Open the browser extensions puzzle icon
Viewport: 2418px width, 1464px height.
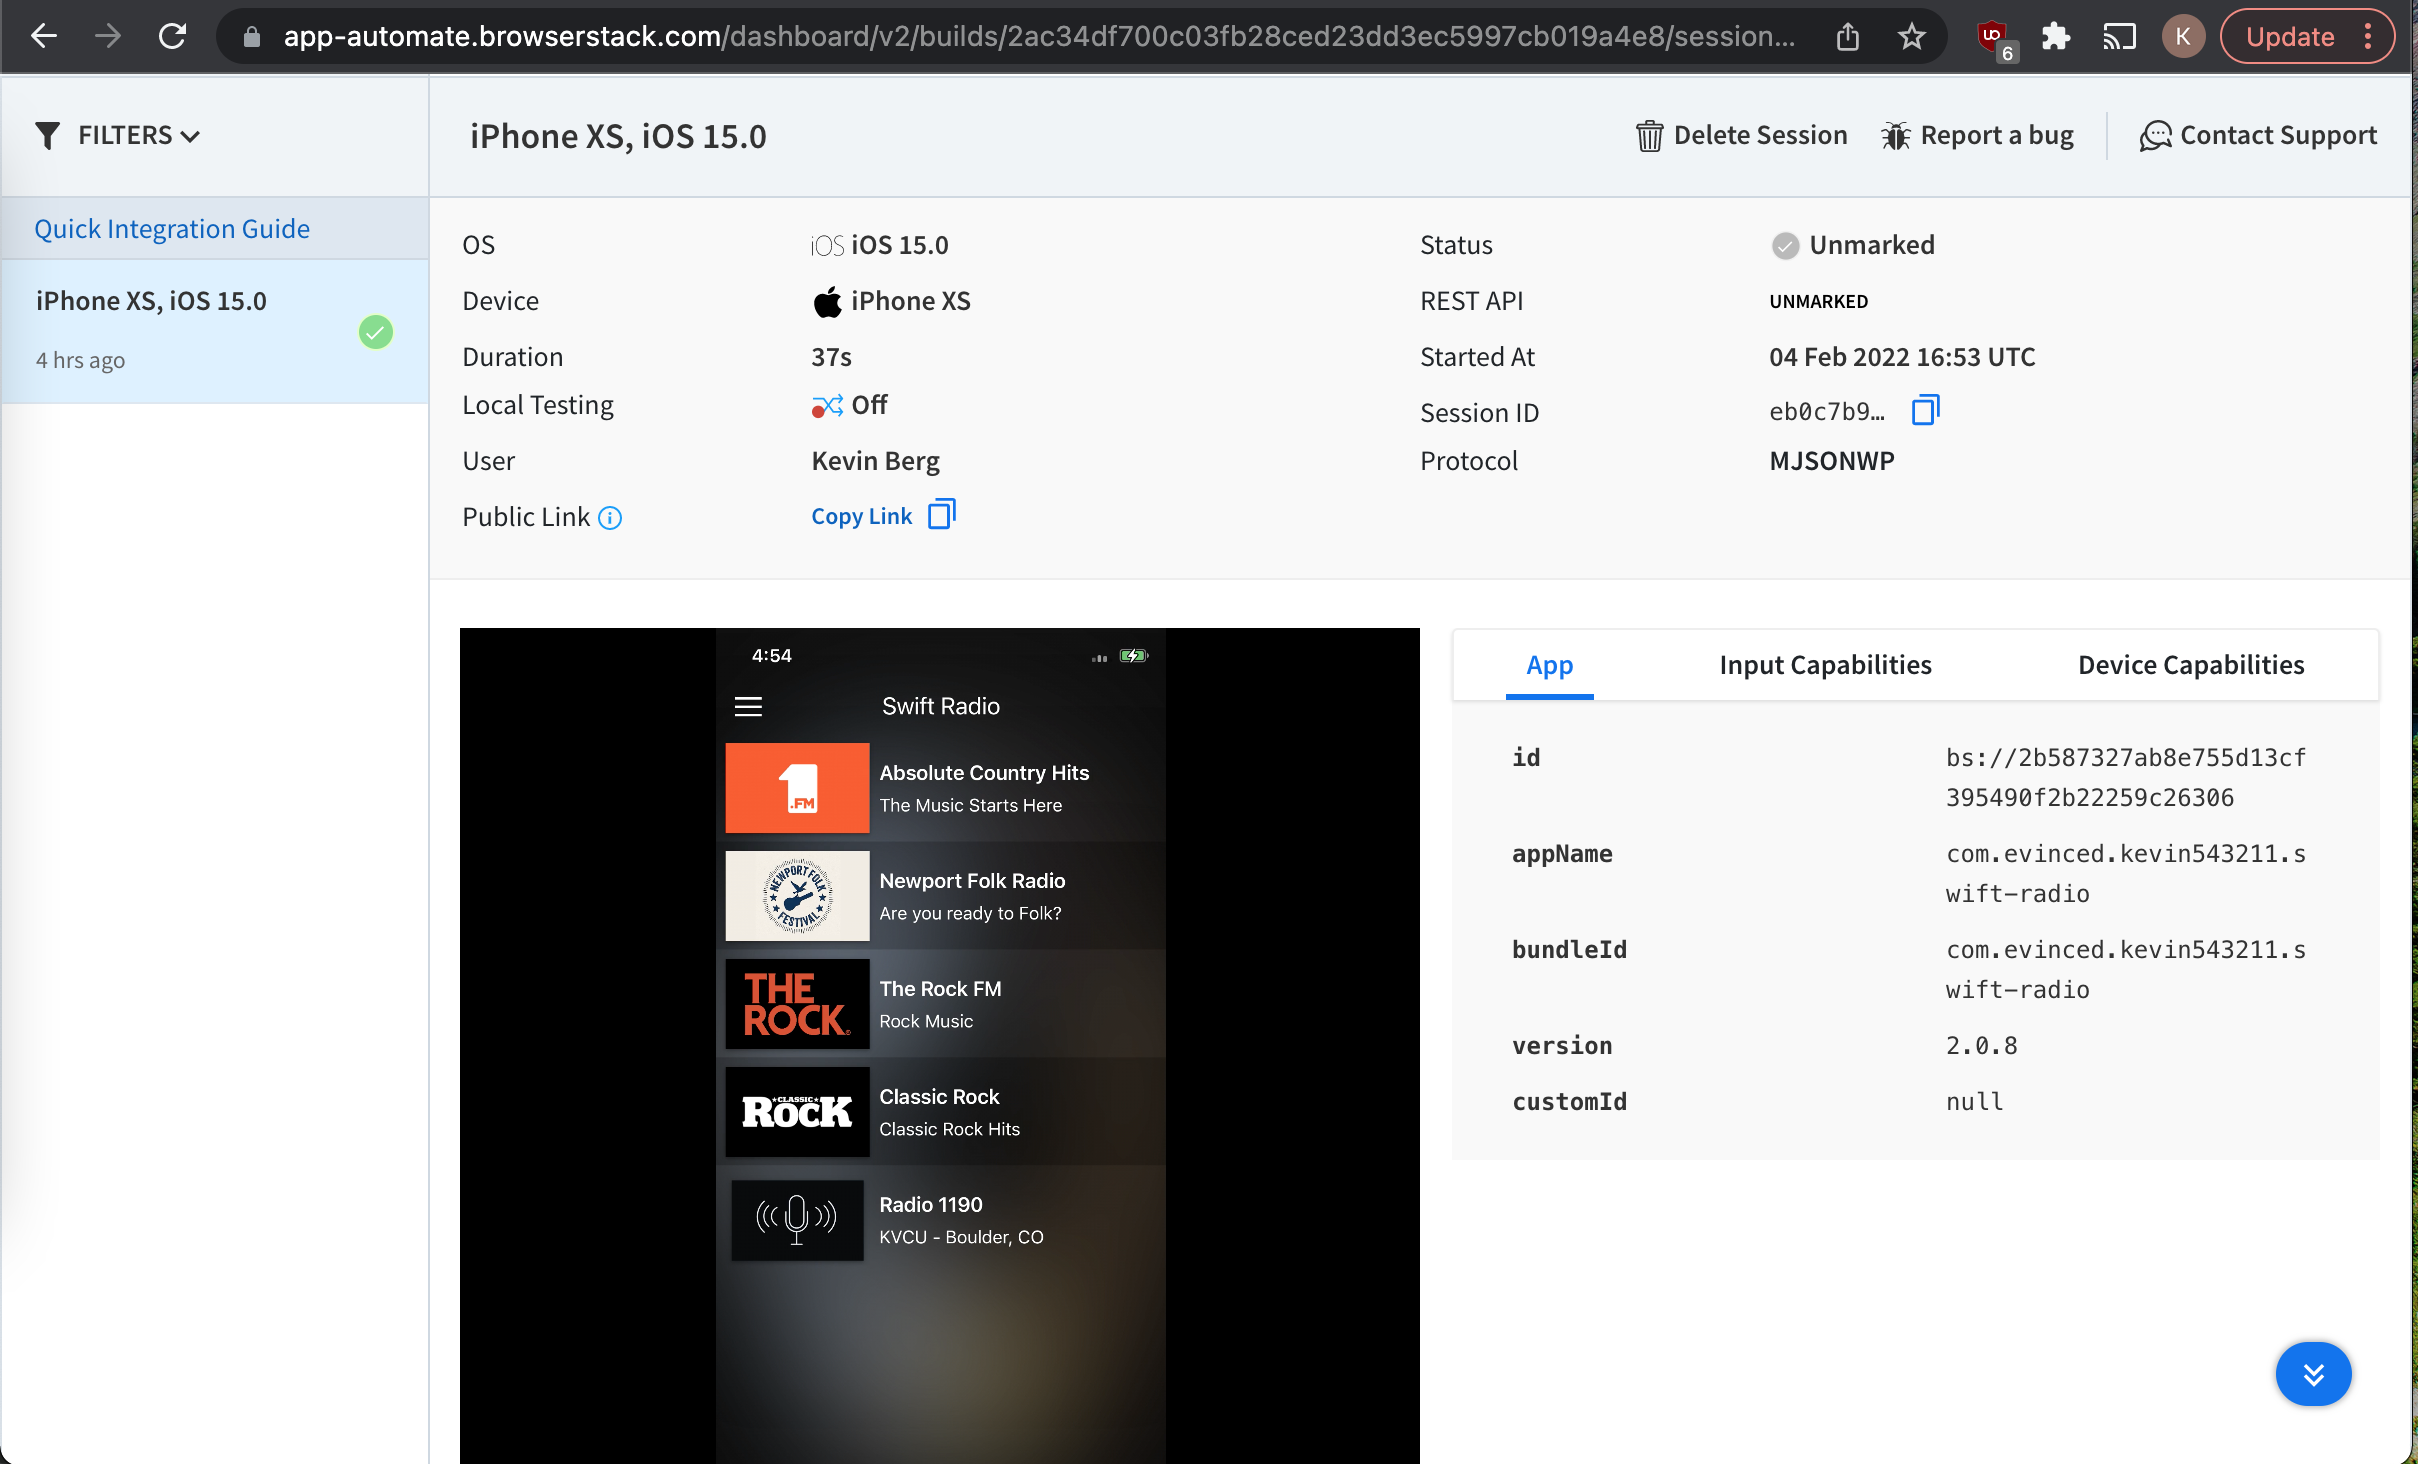(2055, 37)
